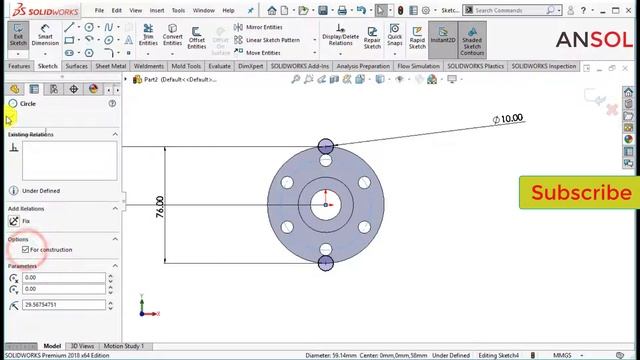Image resolution: width=640 pixels, height=360 pixels.
Task: Select the Ellipse sketch tool
Action: pyautogui.click(x=109, y=40)
